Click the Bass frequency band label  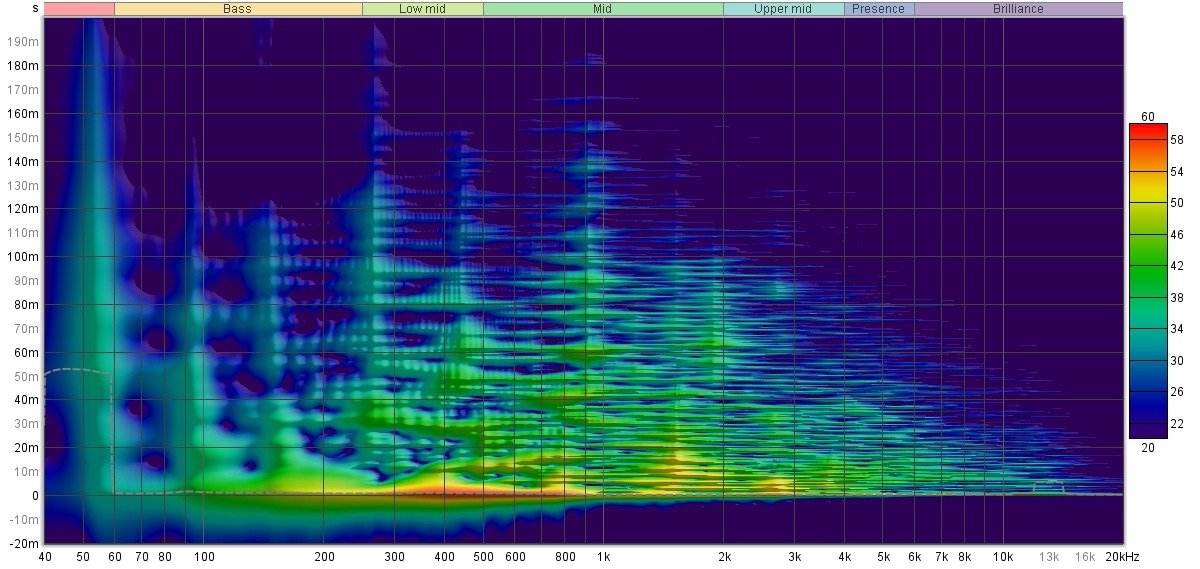[x=238, y=9]
